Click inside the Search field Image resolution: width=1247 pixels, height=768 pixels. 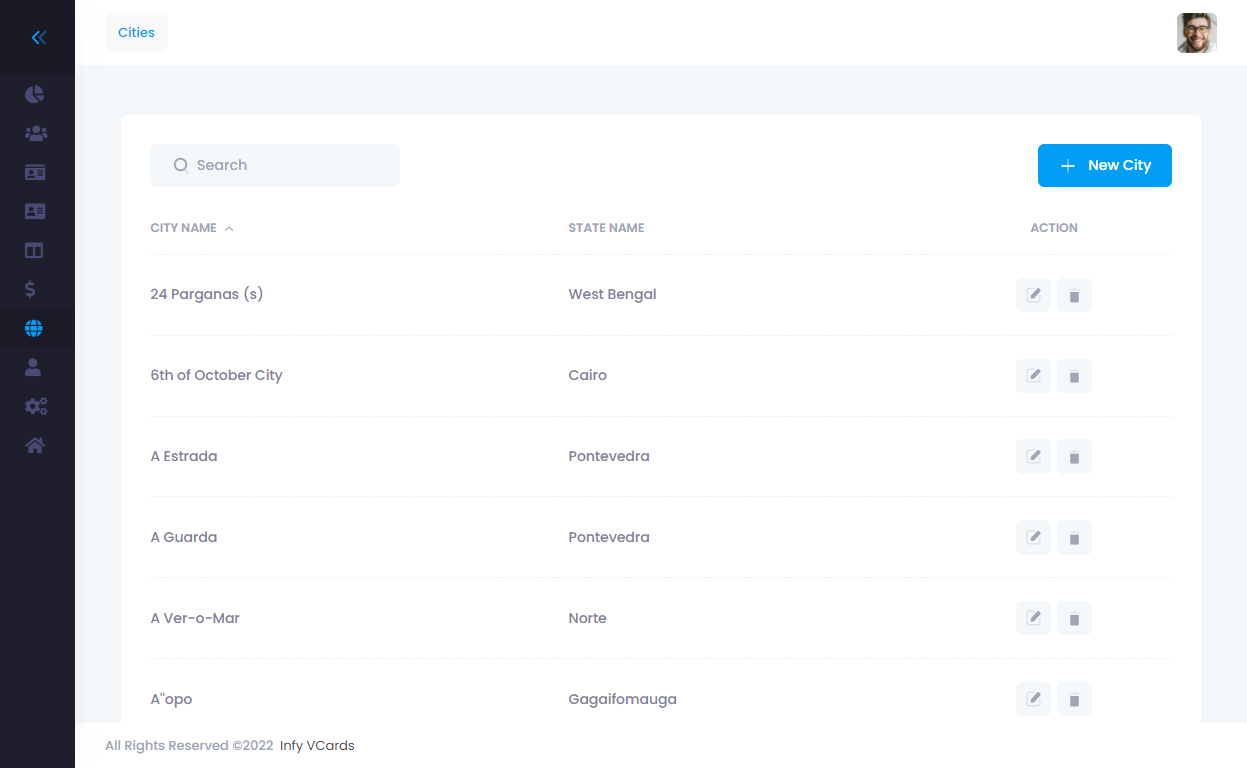click(275, 165)
